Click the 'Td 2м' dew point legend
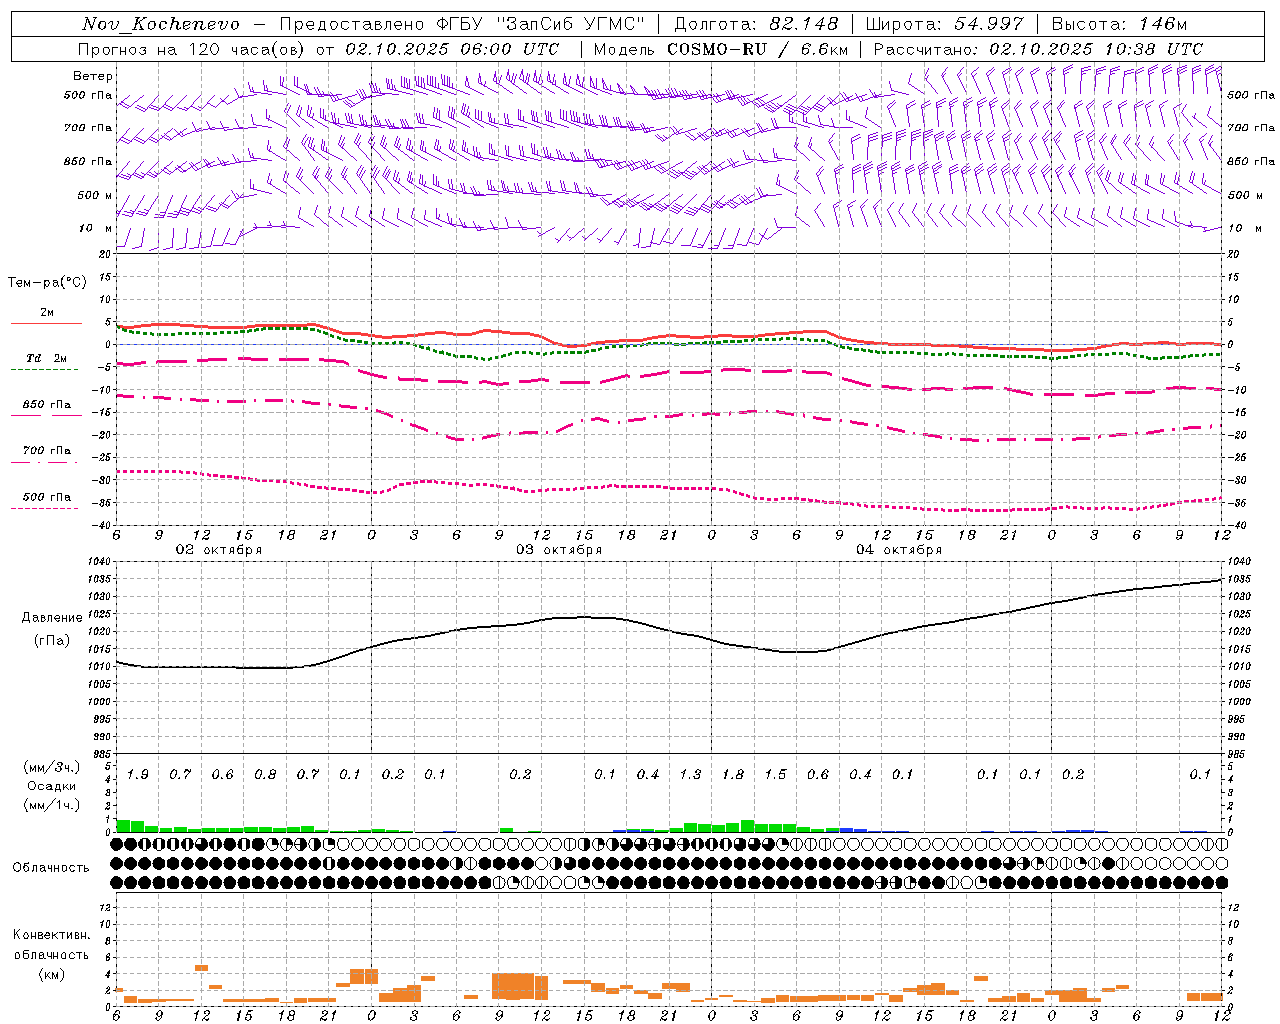 47,358
